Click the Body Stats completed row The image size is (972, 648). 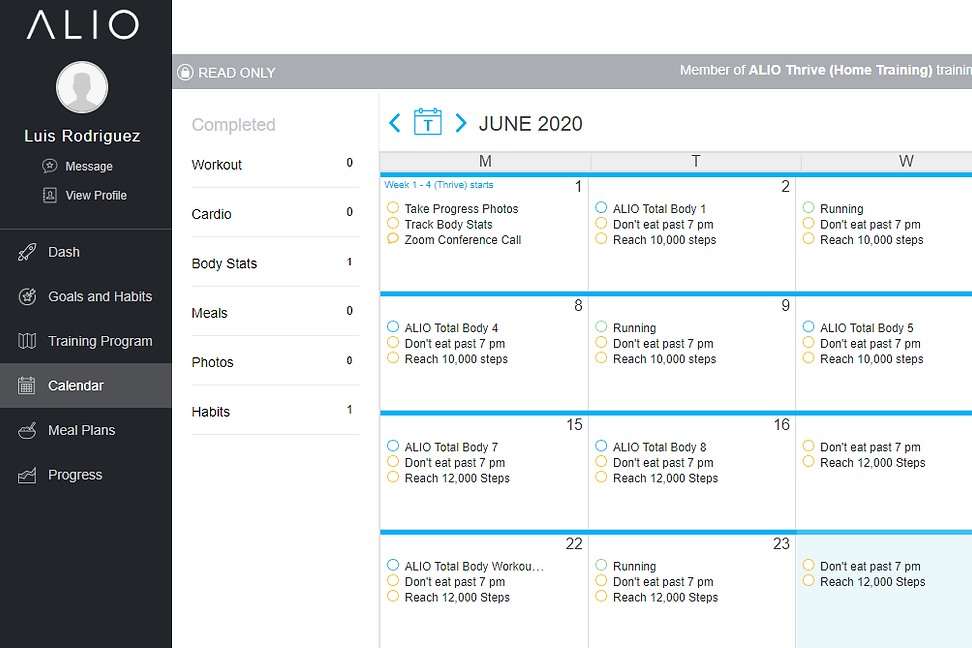point(275,263)
